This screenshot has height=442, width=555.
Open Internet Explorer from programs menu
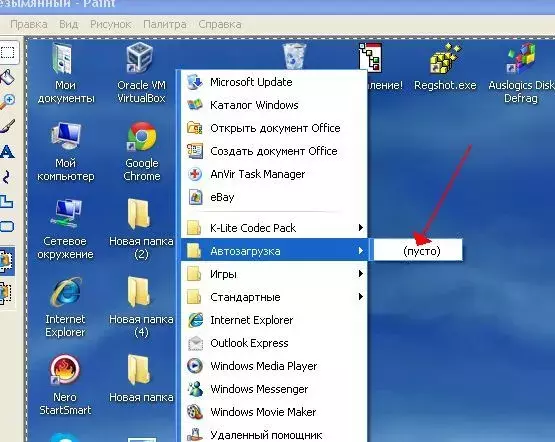274,320
